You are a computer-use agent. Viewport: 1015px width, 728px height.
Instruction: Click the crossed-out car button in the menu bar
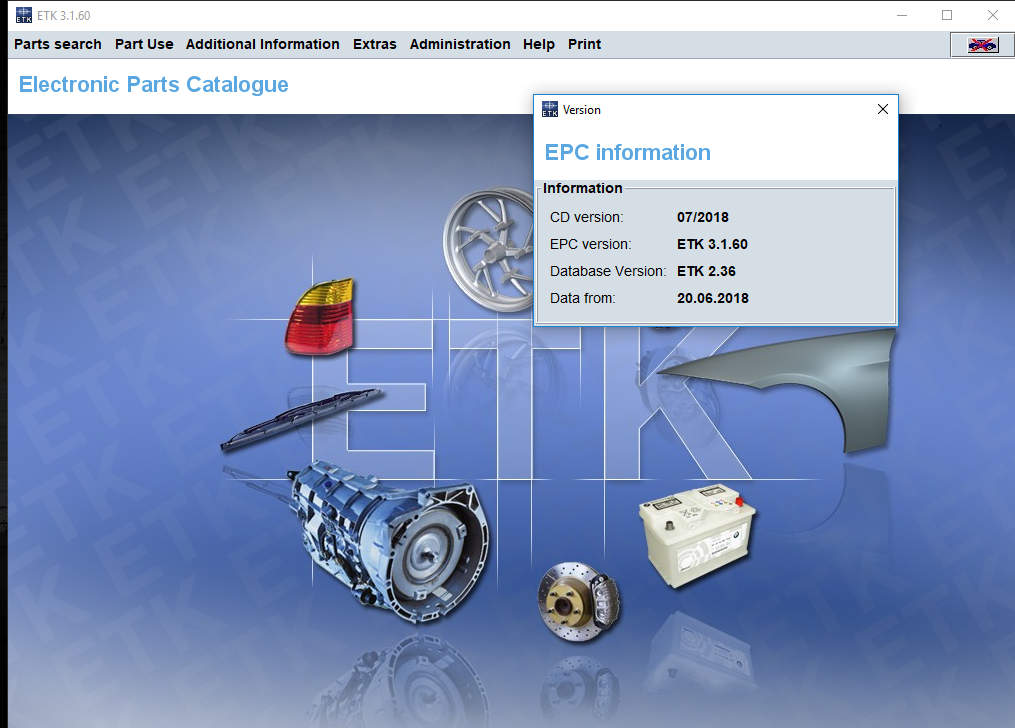pos(982,45)
